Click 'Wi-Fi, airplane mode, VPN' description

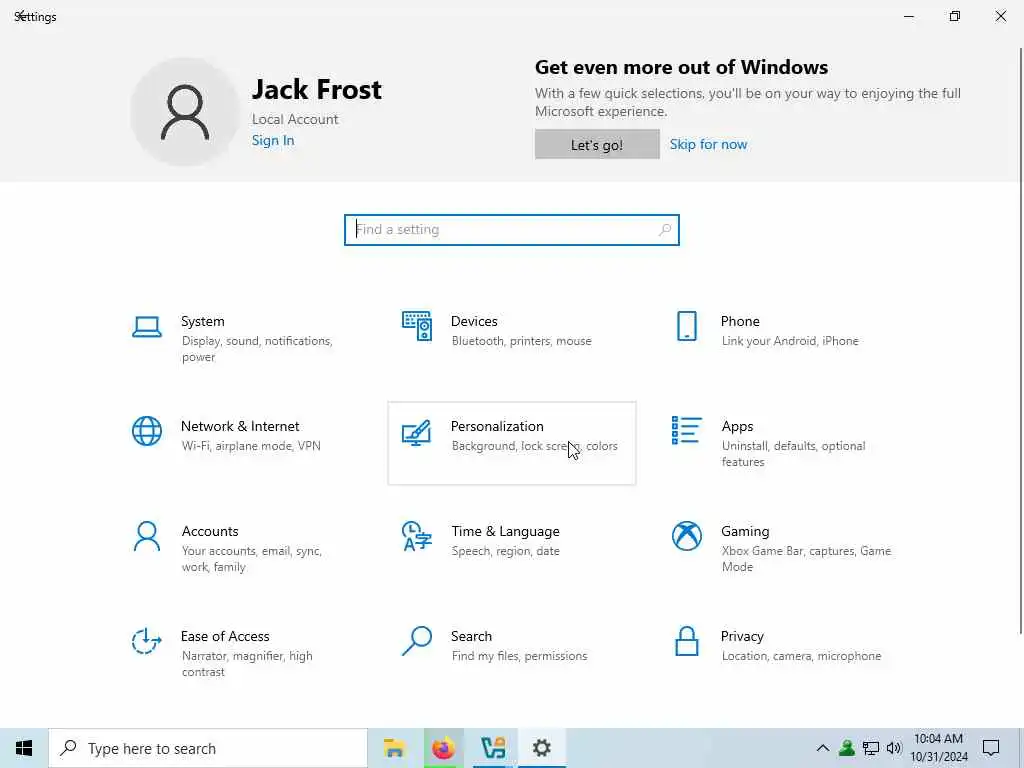pyautogui.click(x=251, y=446)
